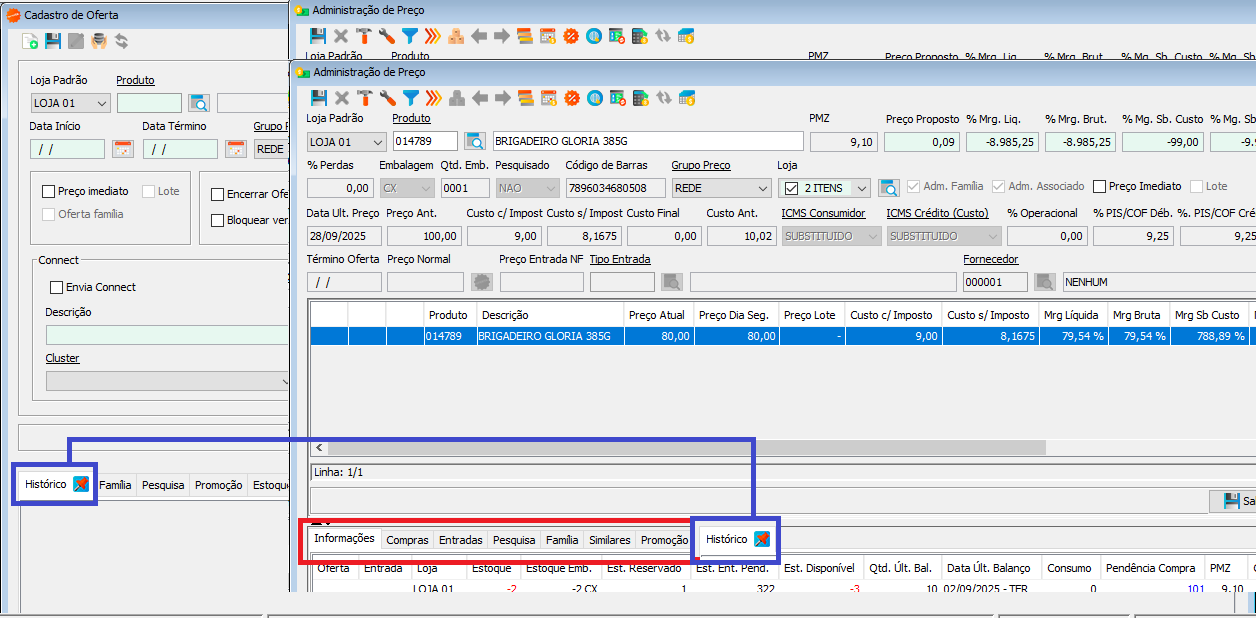This screenshot has width=1256, height=618.
Task: Check the Envia Connect checkbox
Action: (56, 288)
